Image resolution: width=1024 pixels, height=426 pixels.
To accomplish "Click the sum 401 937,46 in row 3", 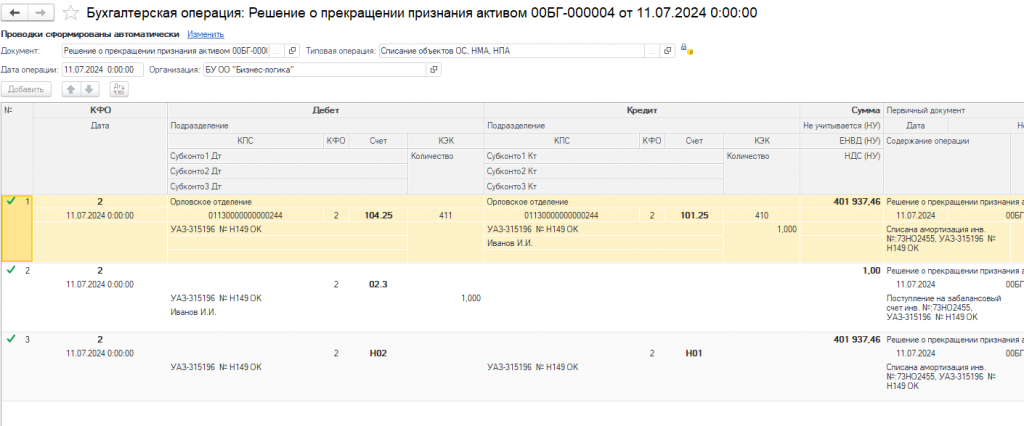I will click(857, 339).
